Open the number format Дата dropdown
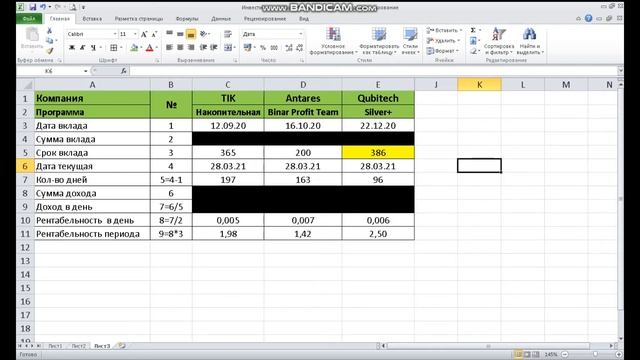This screenshot has width=640, height=360. (x=301, y=34)
